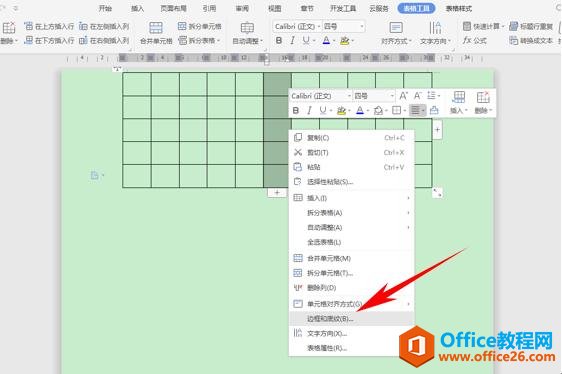Screen dimensions: 562x374
Task: Switch to the 视图 (View) tab
Action: pos(275,8)
